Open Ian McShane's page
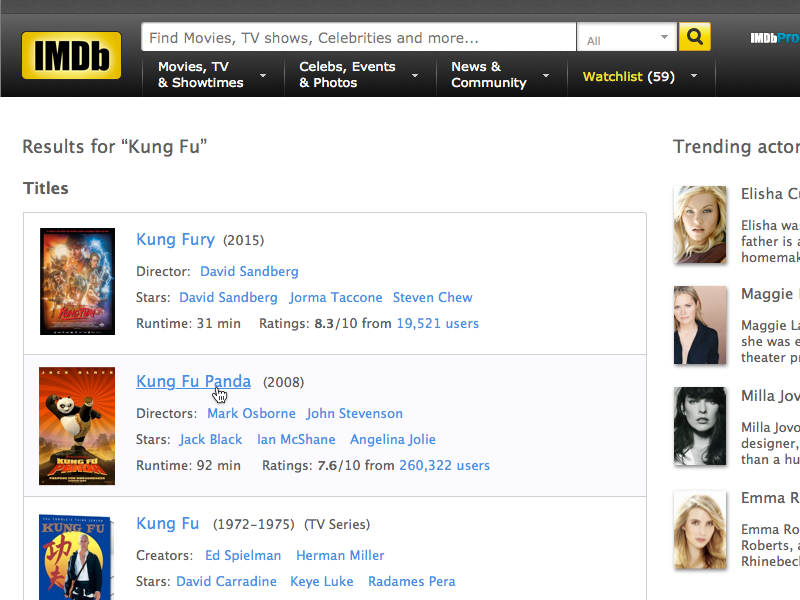The width and height of the screenshot is (800, 600). tap(296, 439)
